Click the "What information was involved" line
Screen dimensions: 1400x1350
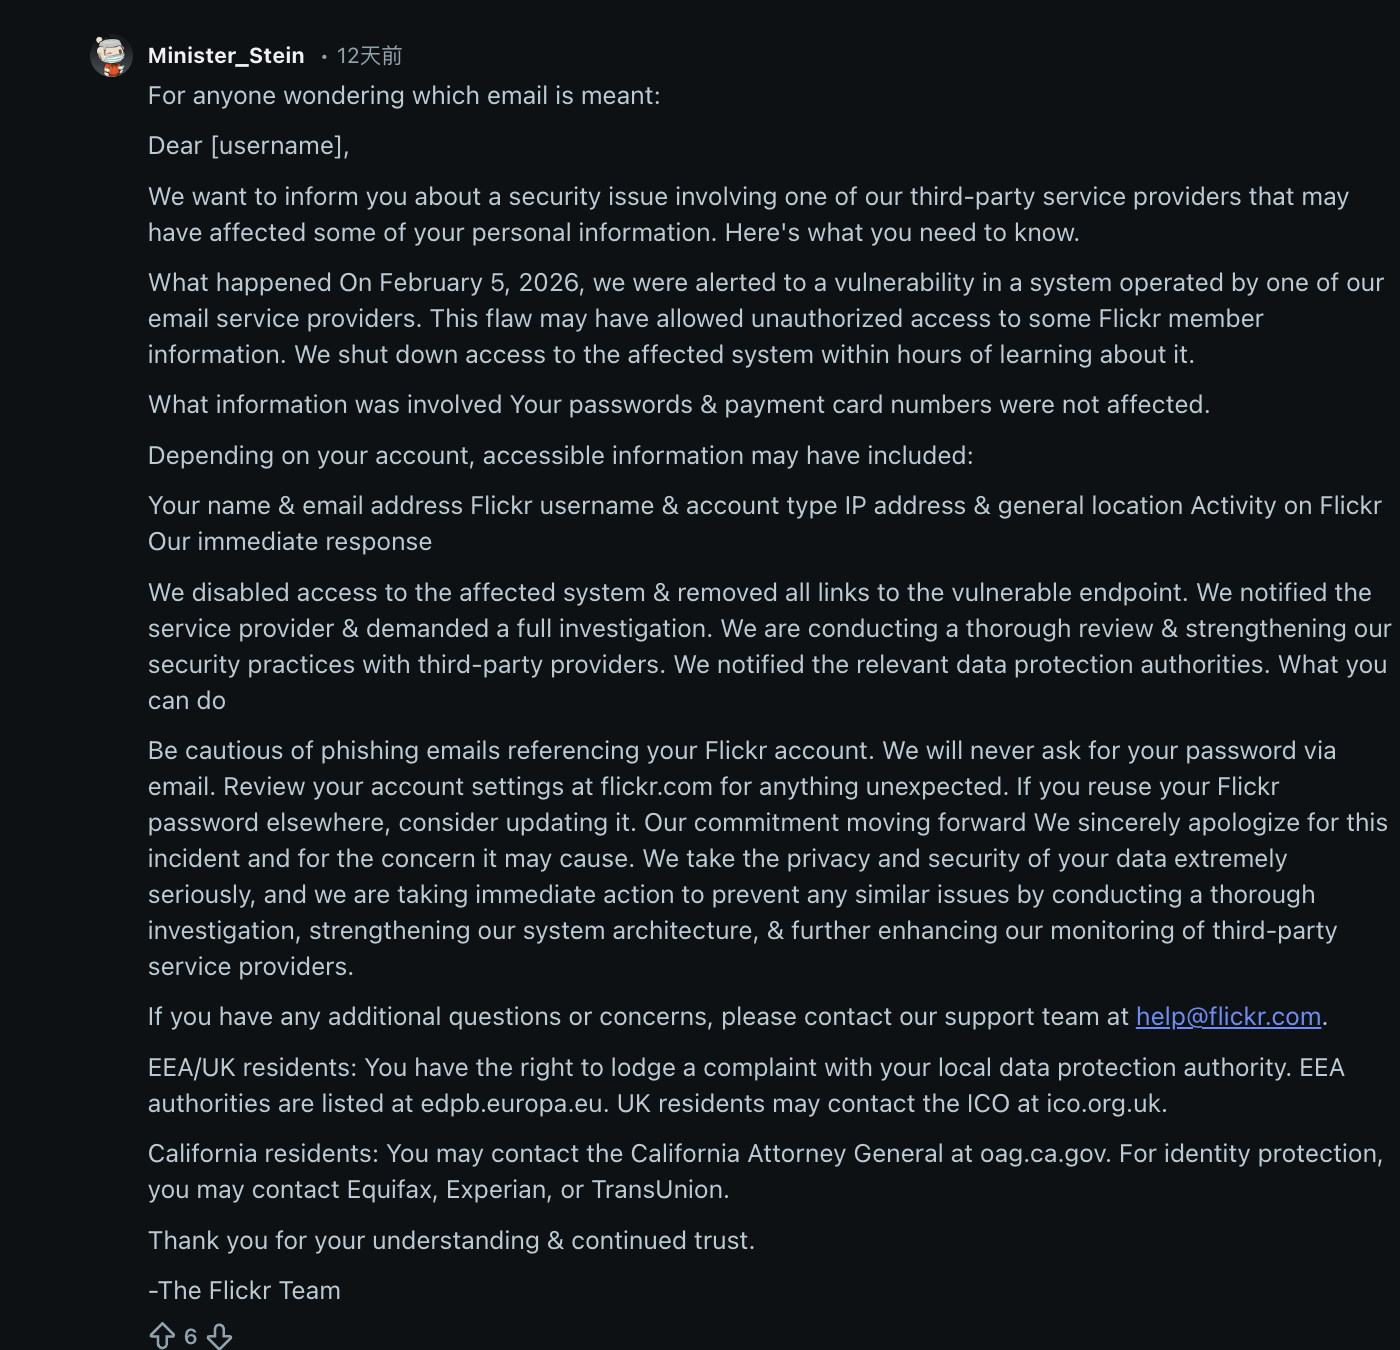(x=679, y=405)
